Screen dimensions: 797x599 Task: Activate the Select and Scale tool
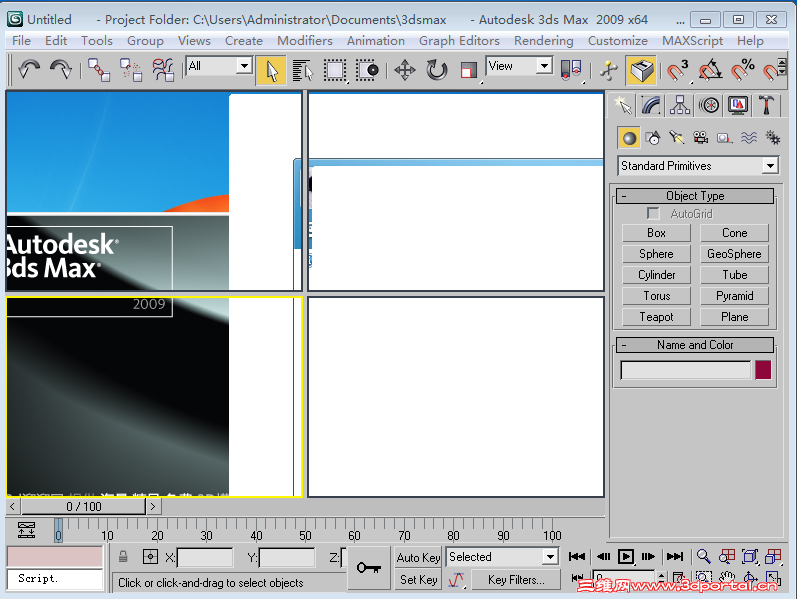click(469, 70)
